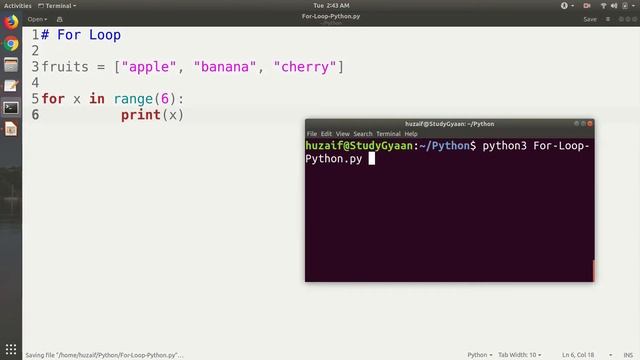Image resolution: width=640 pixels, height=360 pixels.
Task: Close the terminal window
Action: (590, 123)
